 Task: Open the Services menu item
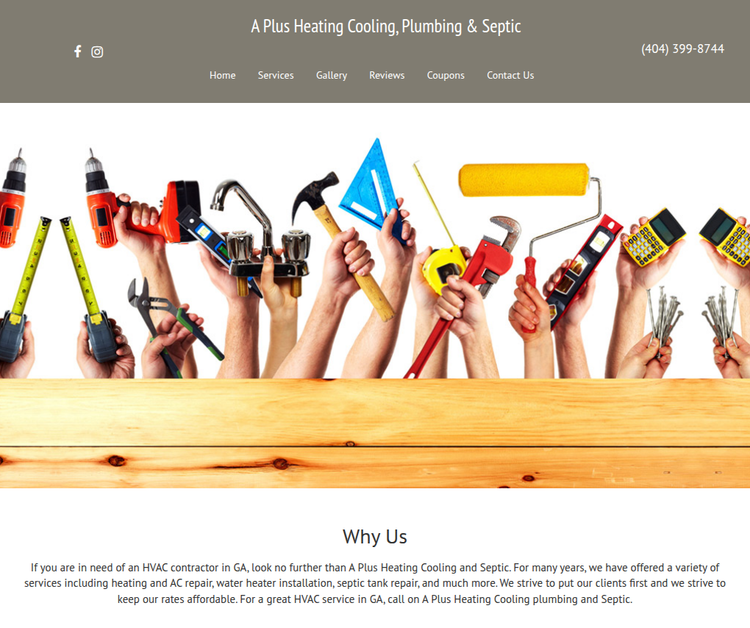click(276, 75)
